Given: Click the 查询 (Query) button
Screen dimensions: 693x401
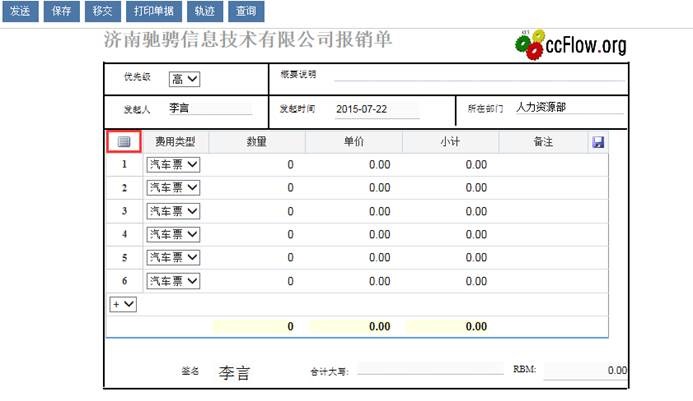Looking at the screenshot, I should point(246,12).
